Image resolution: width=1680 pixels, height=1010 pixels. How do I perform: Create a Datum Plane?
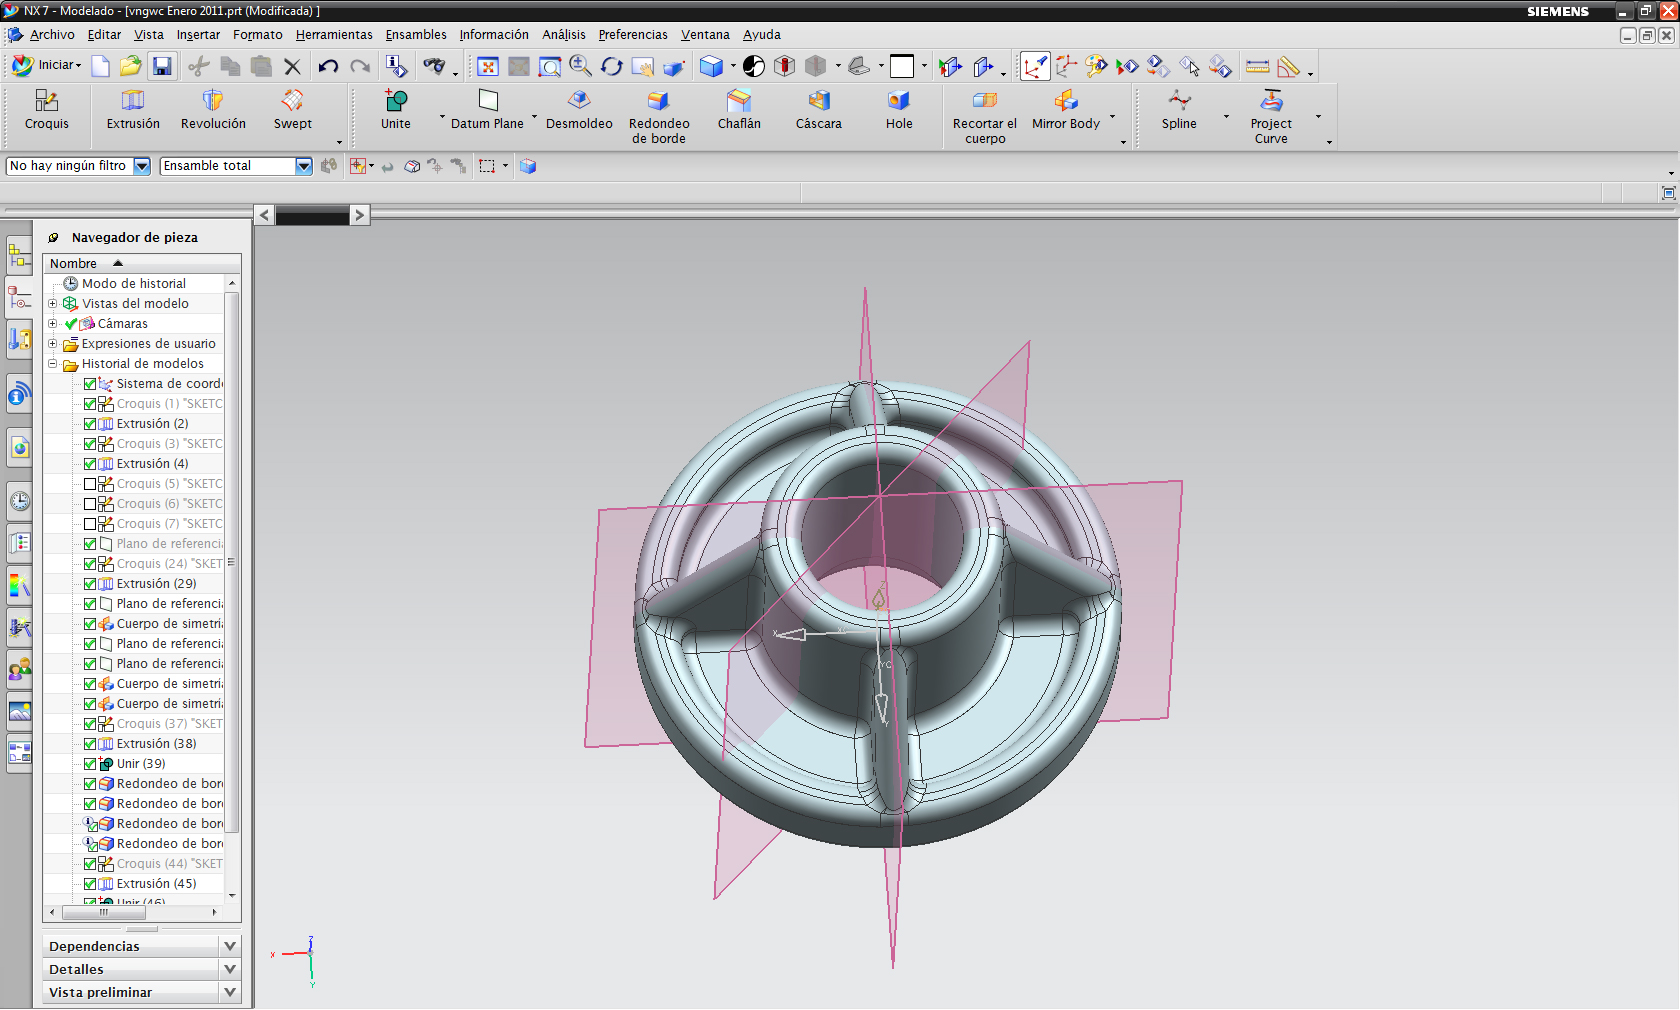pyautogui.click(x=487, y=110)
